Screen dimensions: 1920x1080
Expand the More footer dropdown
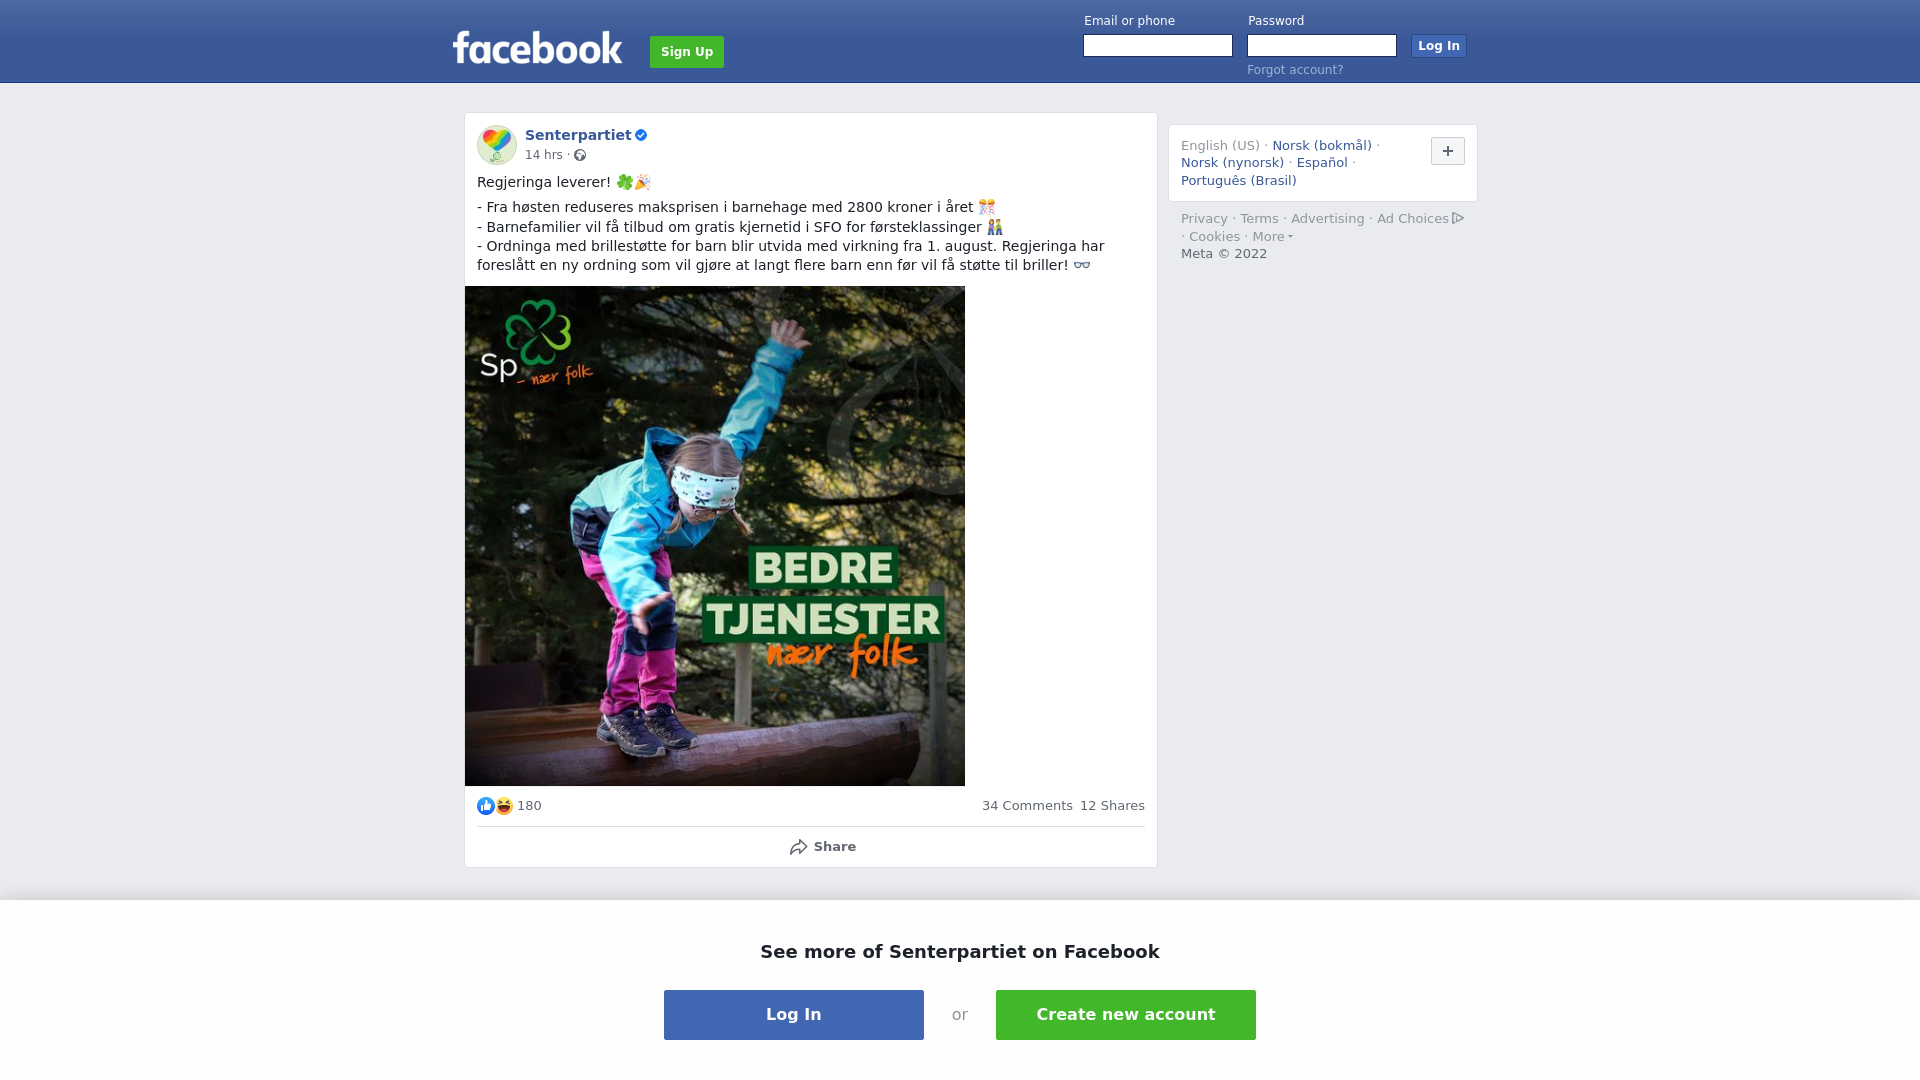pos(1272,237)
